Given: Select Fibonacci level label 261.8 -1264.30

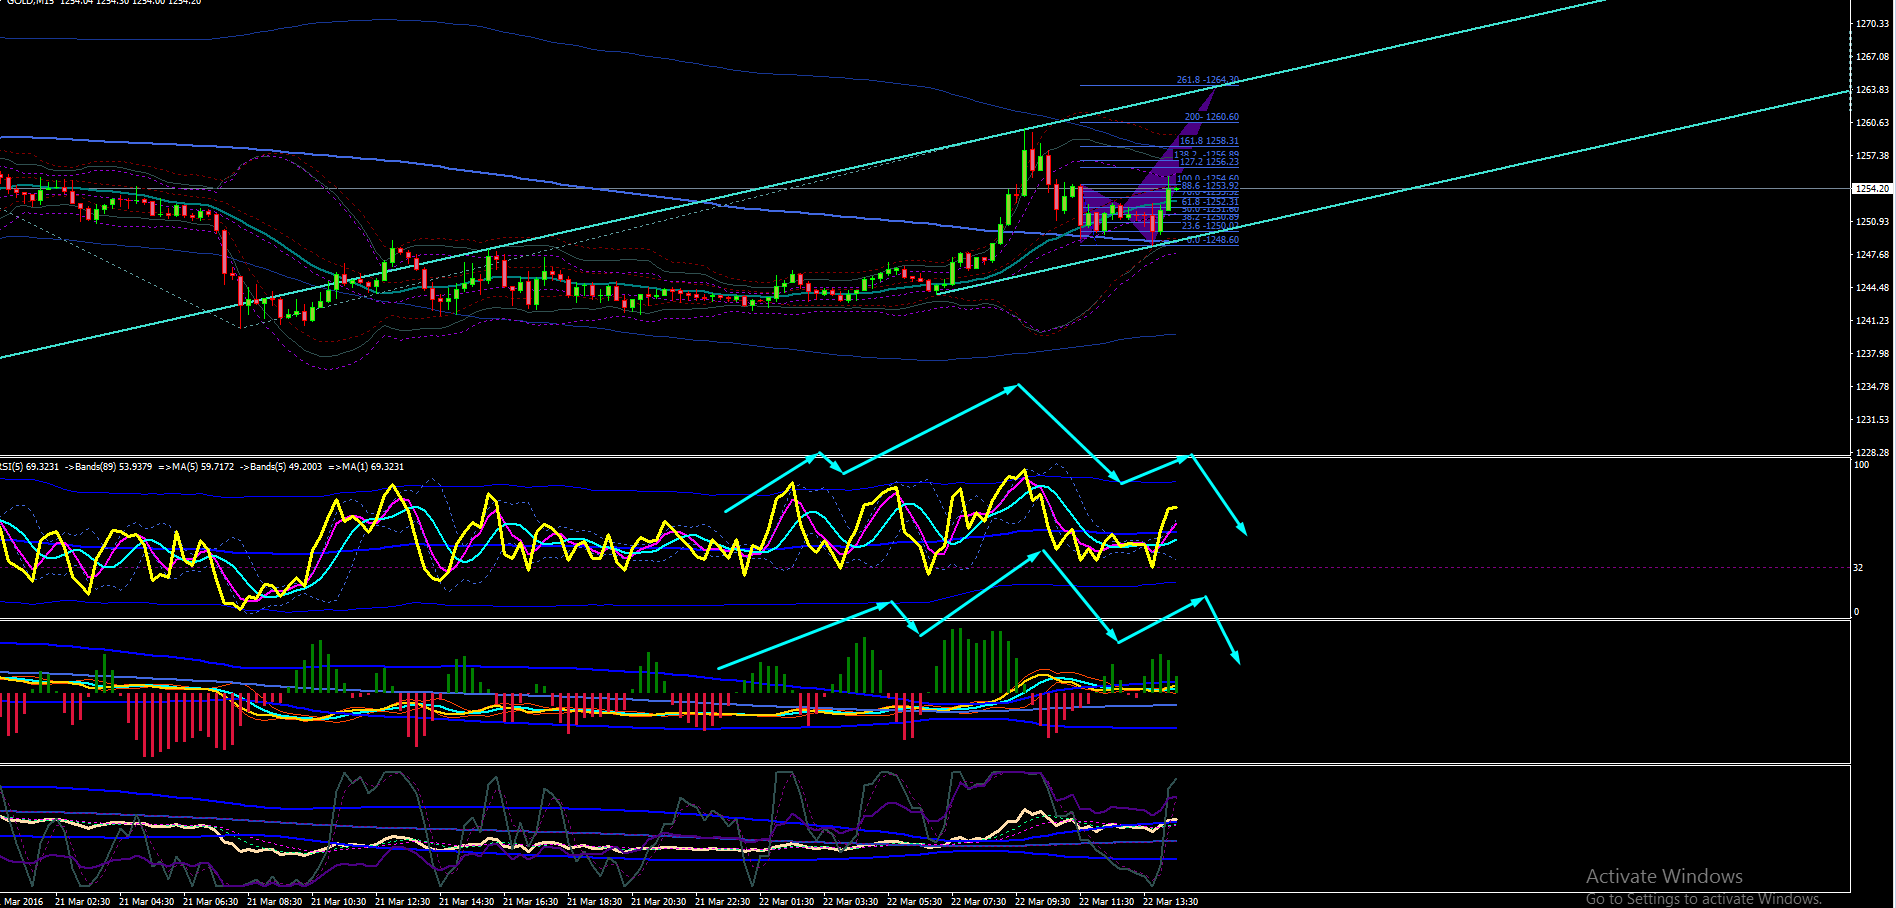Looking at the screenshot, I should pyautogui.click(x=1208, y=80).
